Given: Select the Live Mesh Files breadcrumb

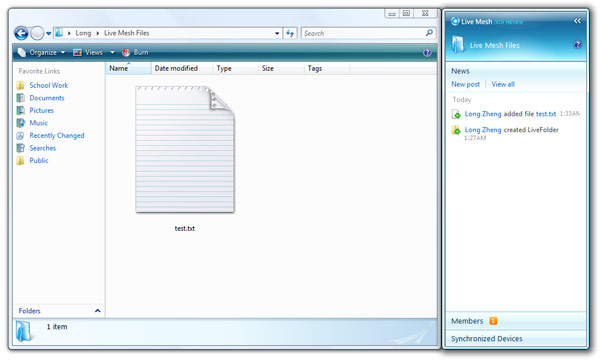Looking at the screenshot, I should pos(127,33).
